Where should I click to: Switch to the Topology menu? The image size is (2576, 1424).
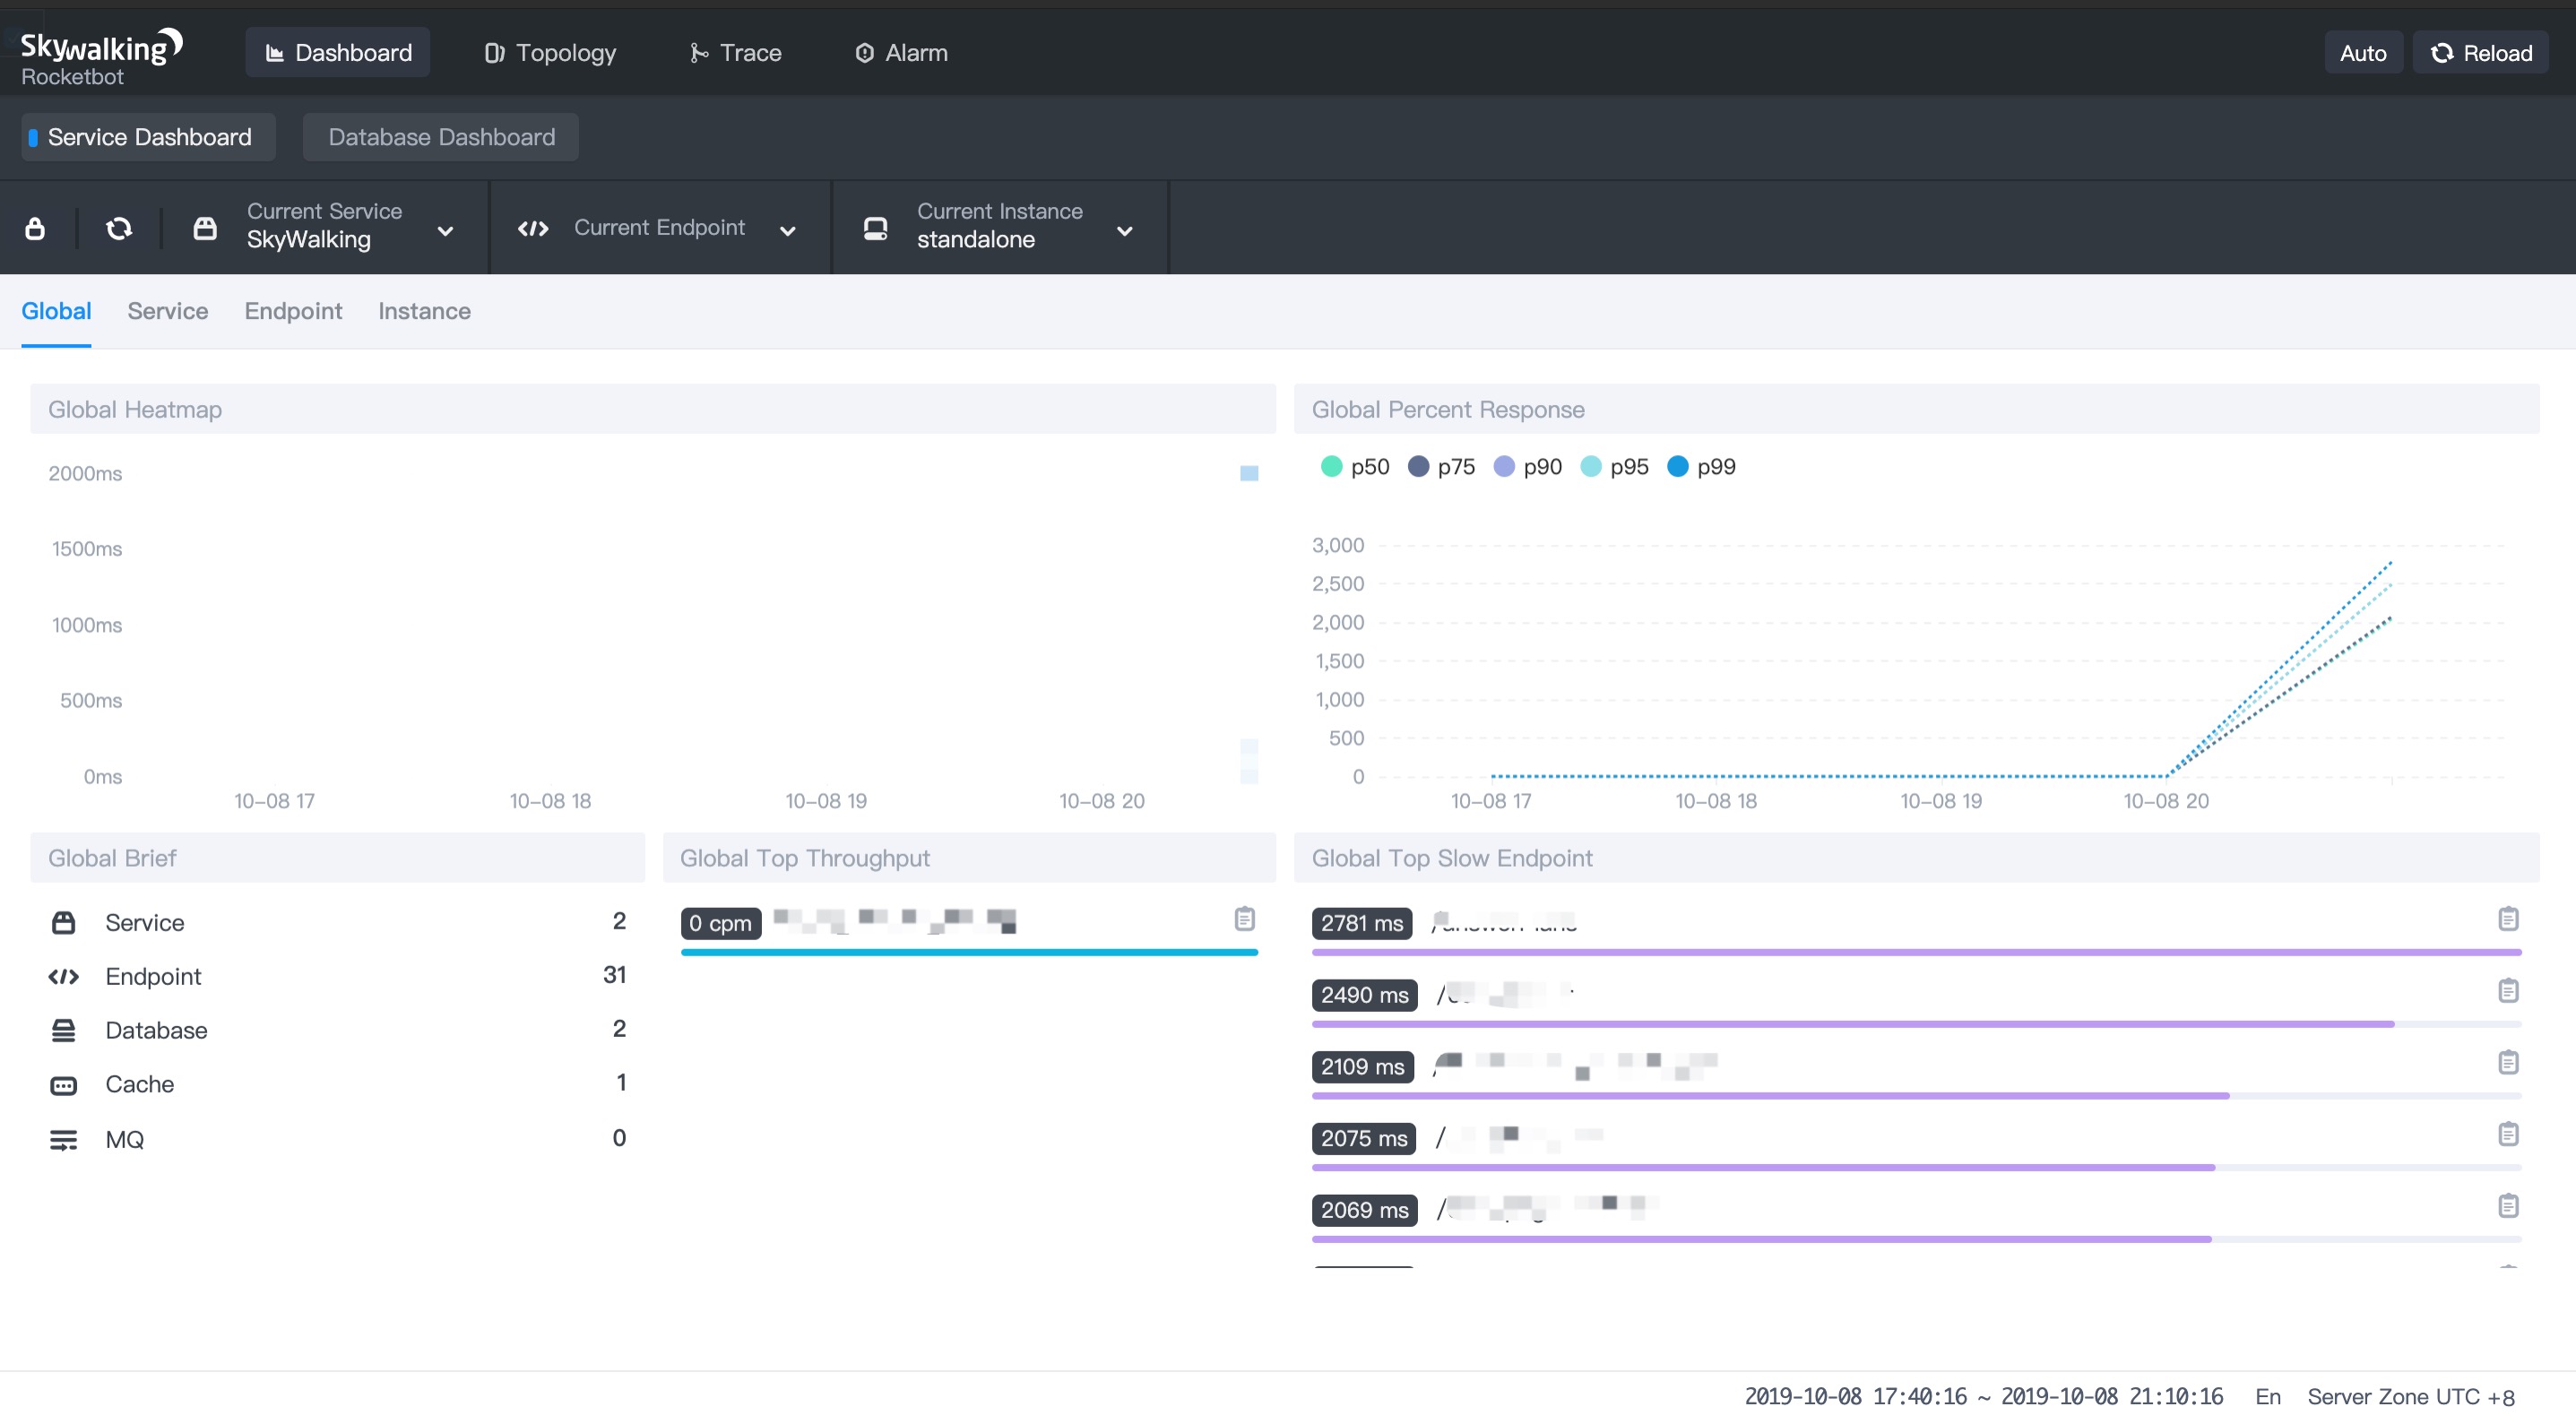(550, 53)
